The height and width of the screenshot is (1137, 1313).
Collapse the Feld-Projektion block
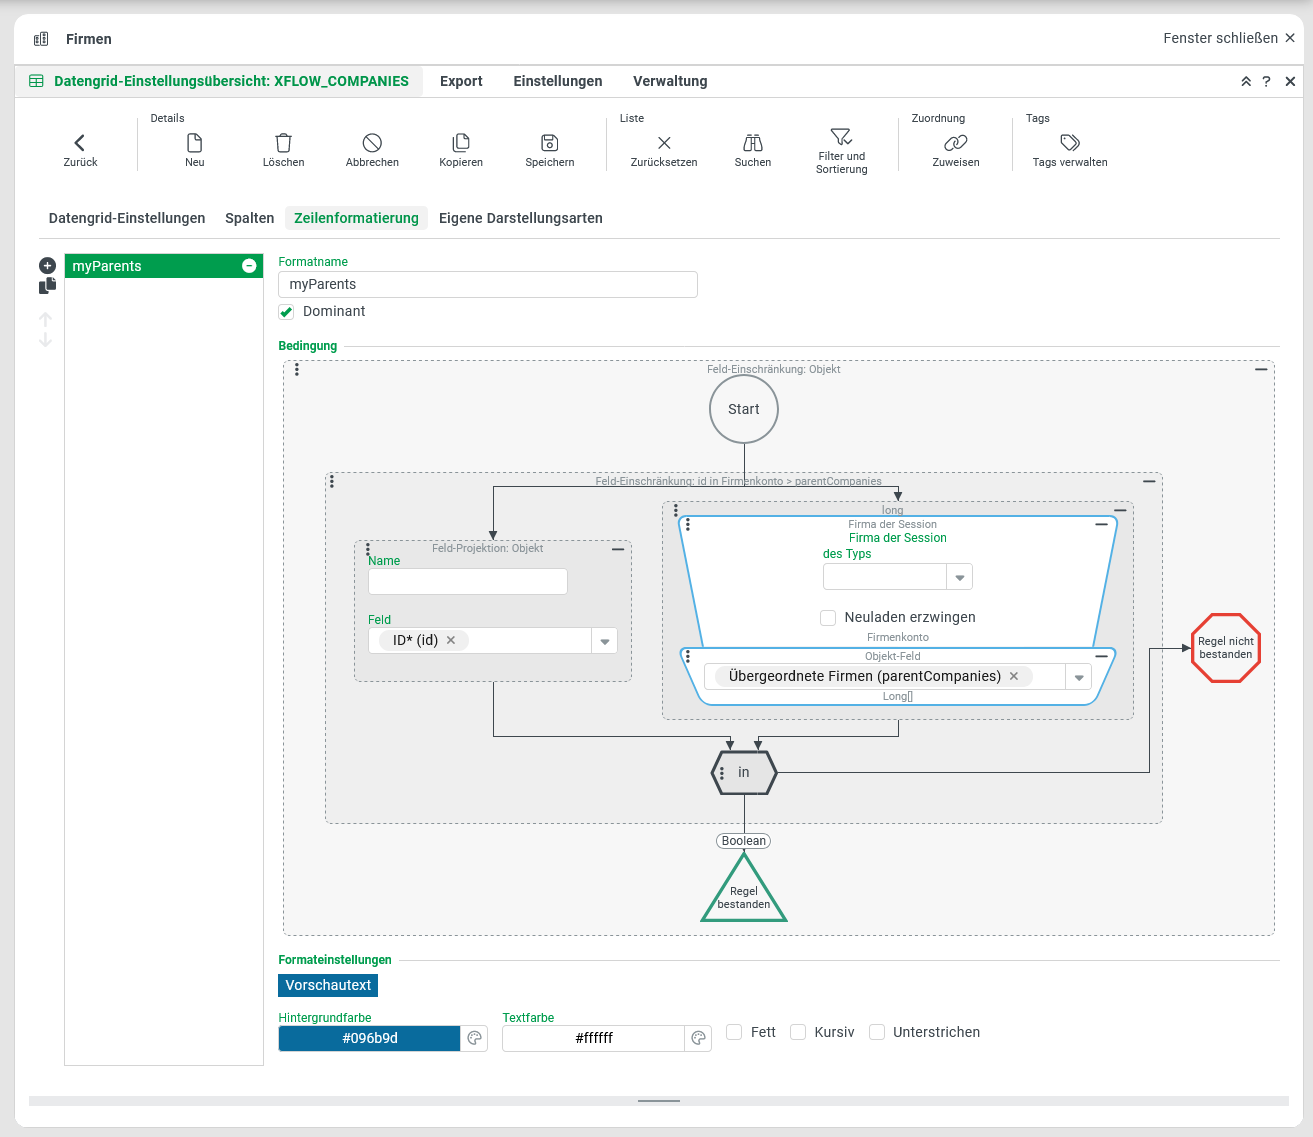tap(618, 549)
